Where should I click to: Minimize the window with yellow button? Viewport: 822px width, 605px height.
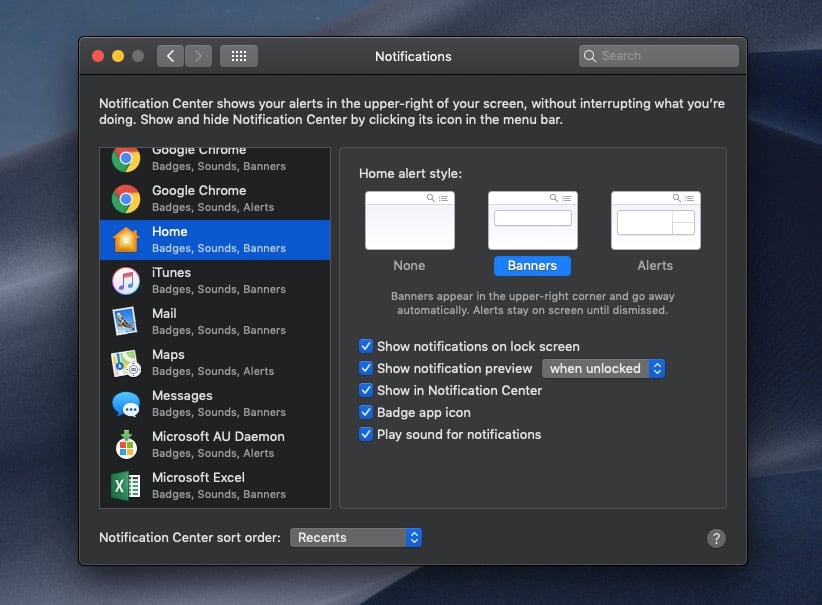pyautogui.click(x=118, y=56)
